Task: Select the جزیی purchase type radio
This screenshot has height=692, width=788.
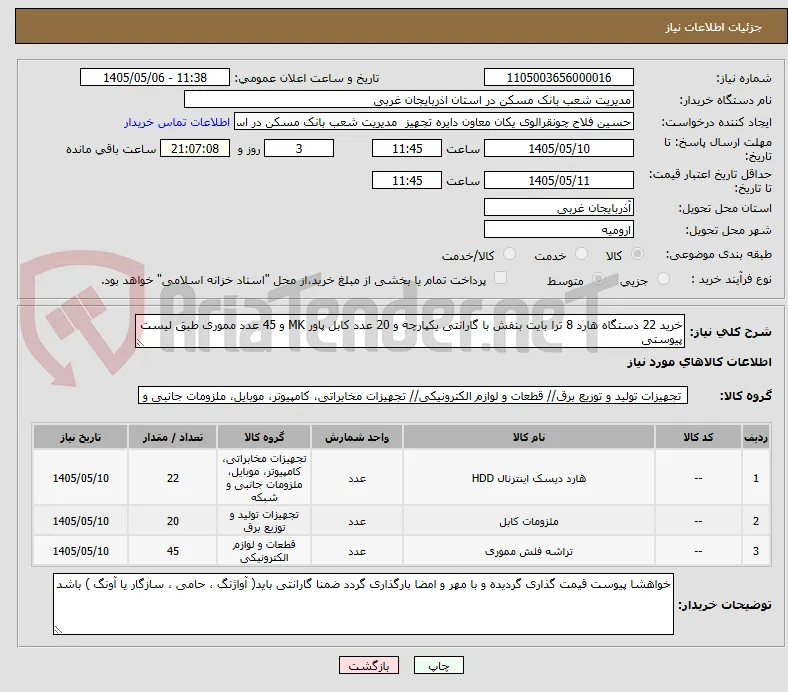Action: click(x=663, y=279)
